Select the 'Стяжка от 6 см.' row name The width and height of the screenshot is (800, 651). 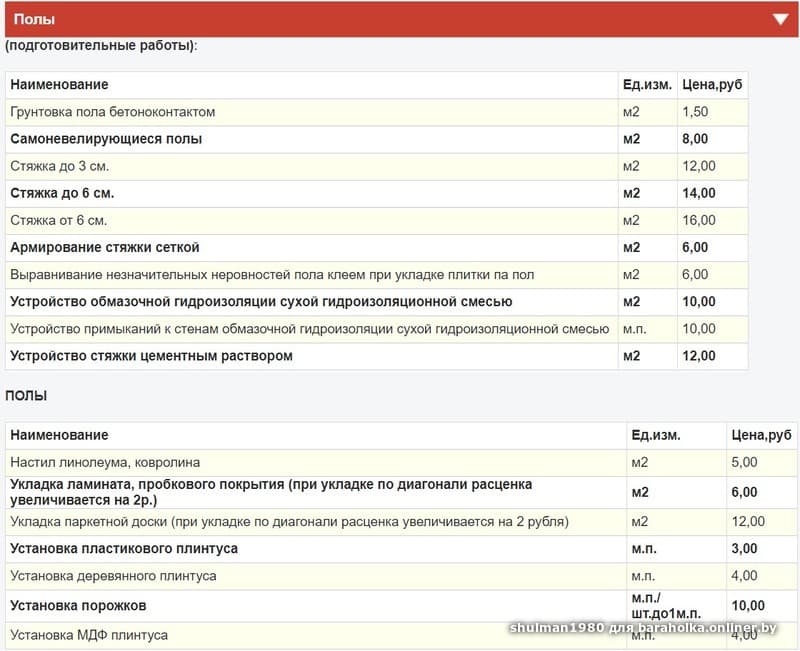click(x=59, y=220)
